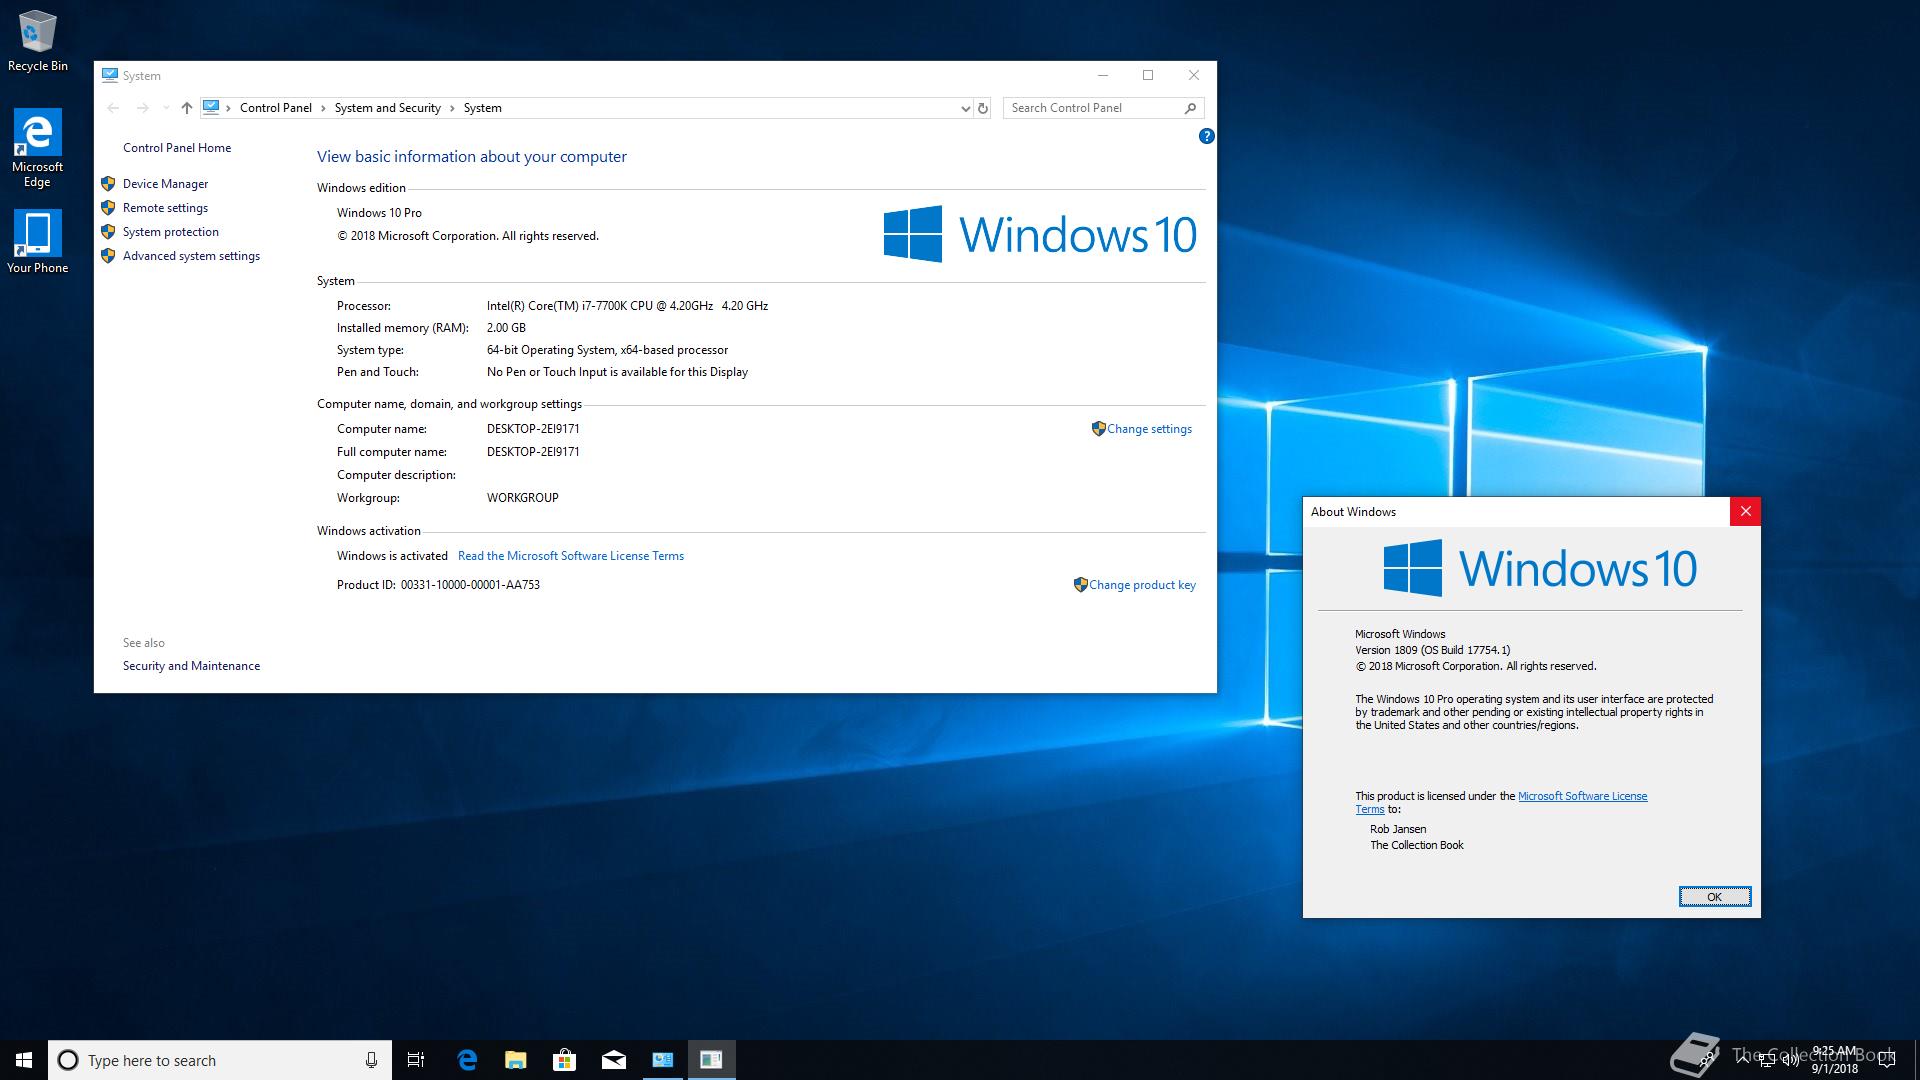Expand the address bar history dropdown
Image resolution: width=1920 pixels, height=1080 pixels.
[965, 108]
